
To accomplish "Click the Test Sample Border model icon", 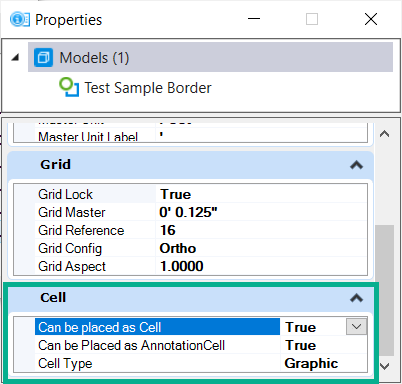I will pyautogui.click(x=69, y=87).
